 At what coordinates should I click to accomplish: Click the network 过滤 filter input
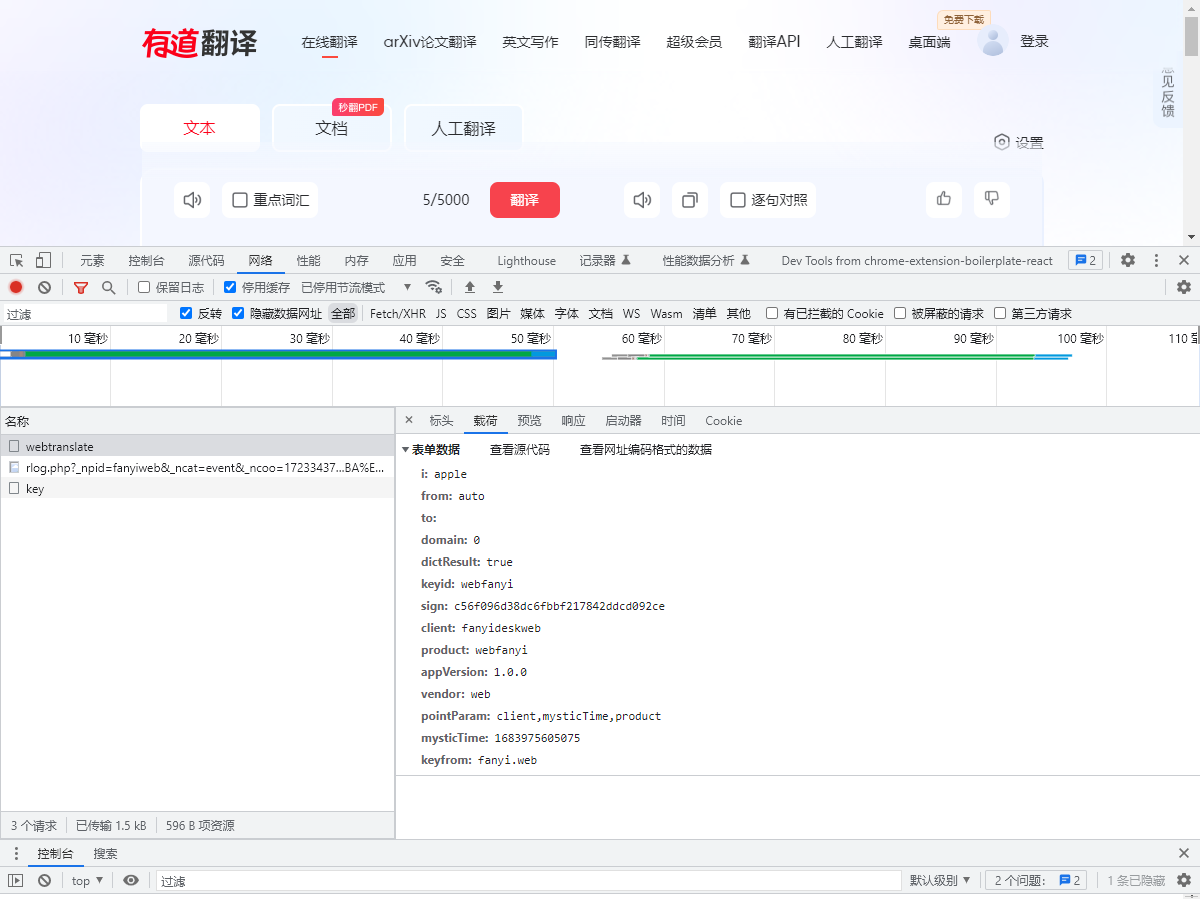[86, 314]
